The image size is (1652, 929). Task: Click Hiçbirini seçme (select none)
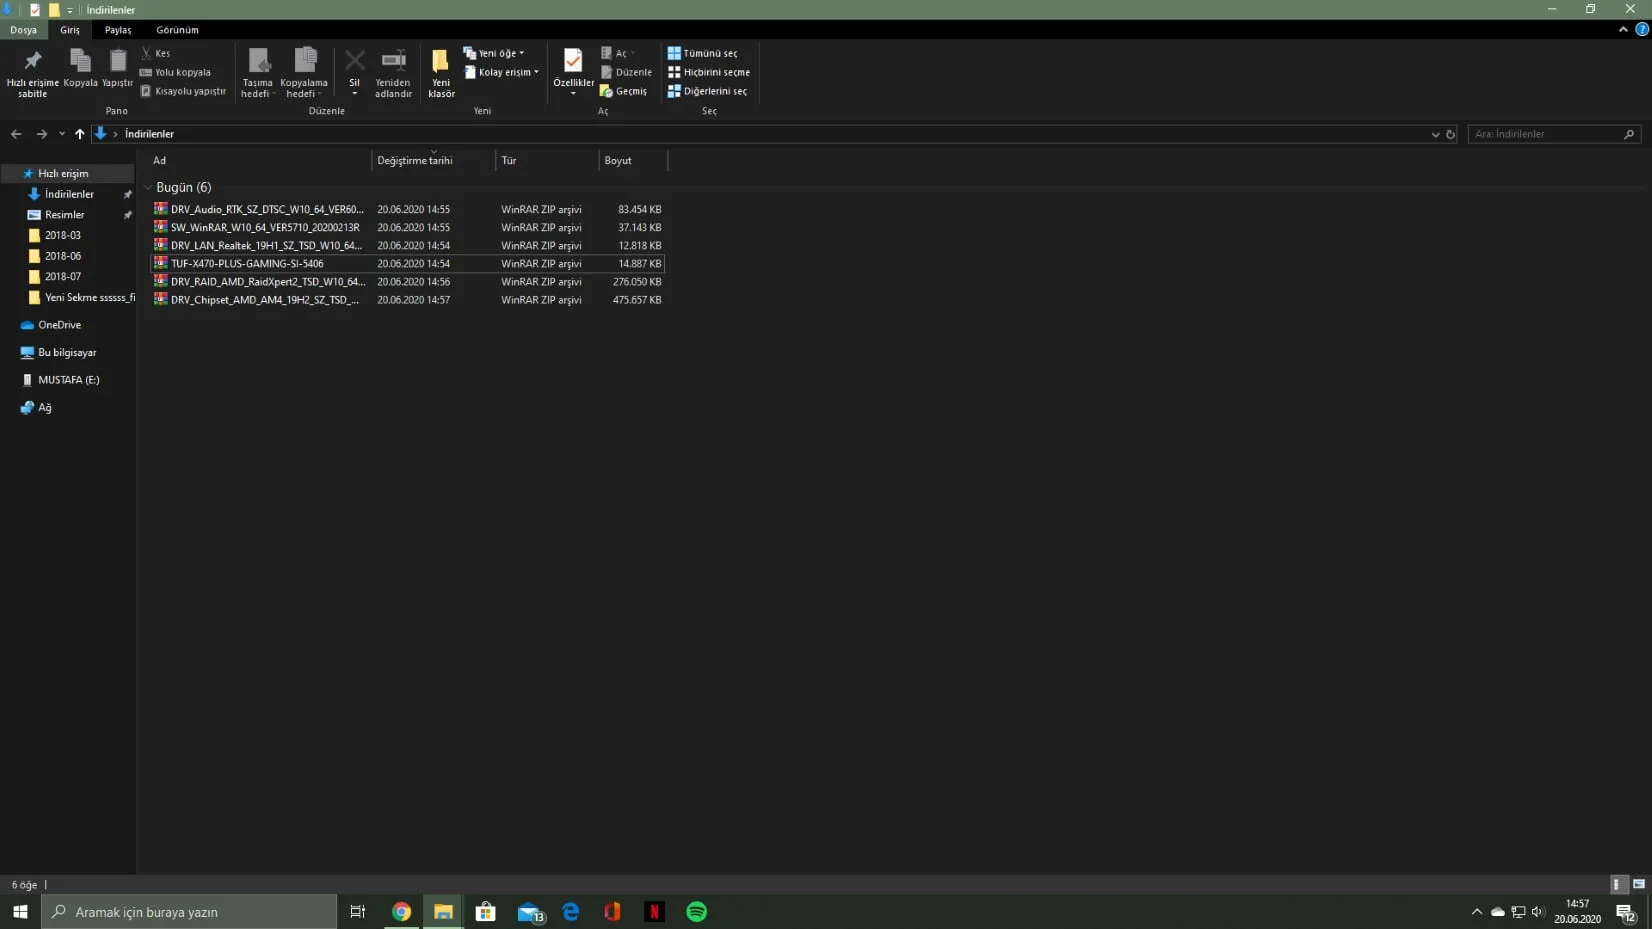708,72
